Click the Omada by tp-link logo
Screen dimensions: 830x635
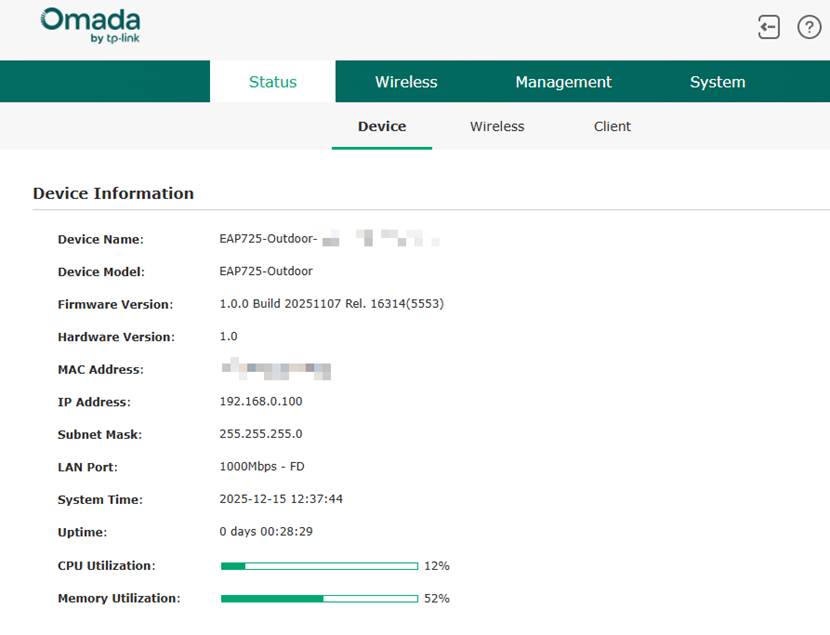[88, 23]
